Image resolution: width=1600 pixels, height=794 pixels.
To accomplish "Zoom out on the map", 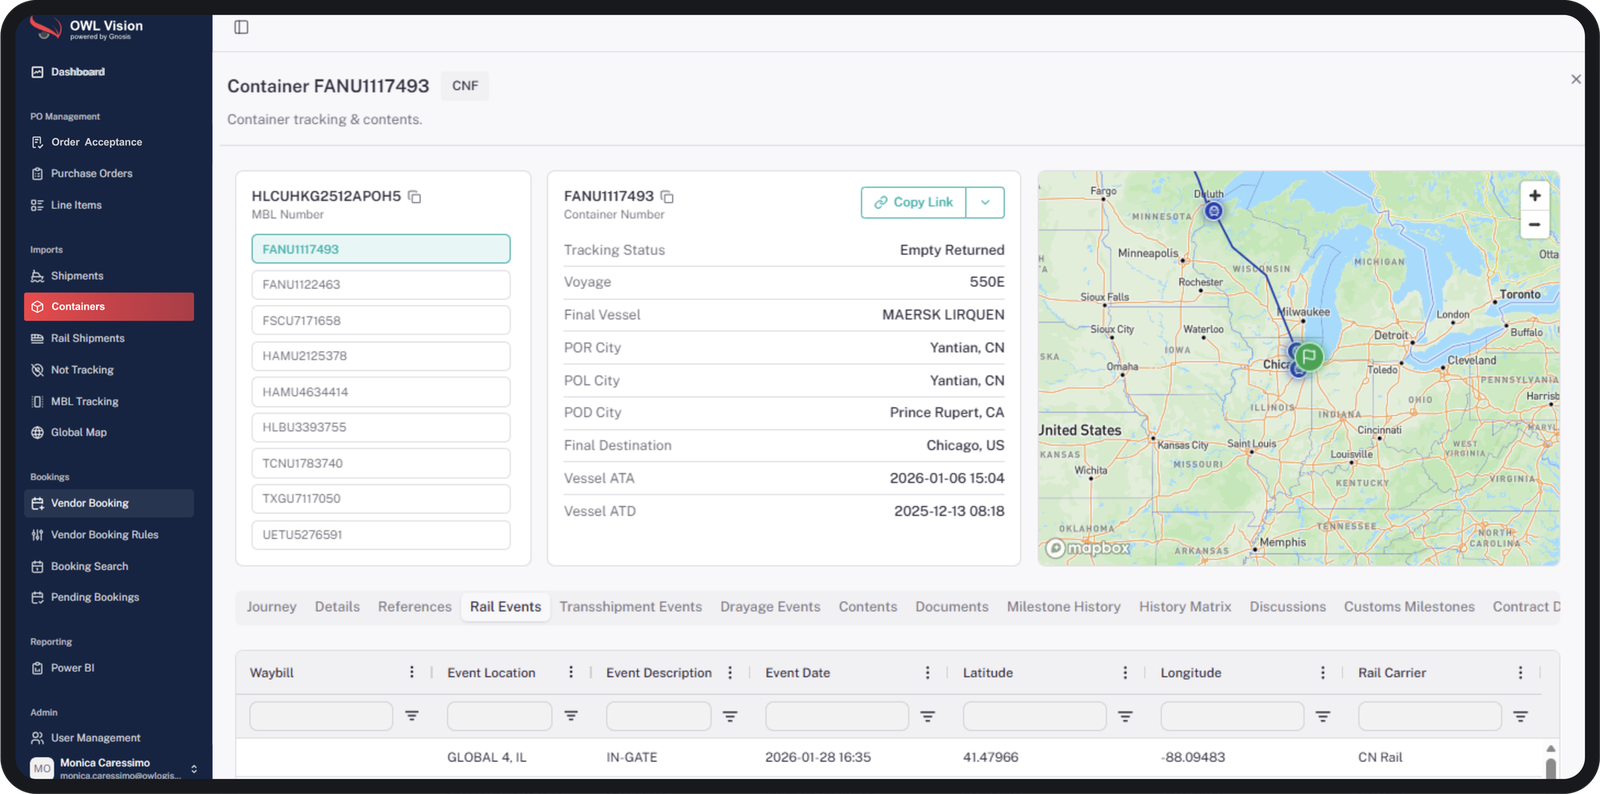I will pyautogui.click(x=1534, y=224).
